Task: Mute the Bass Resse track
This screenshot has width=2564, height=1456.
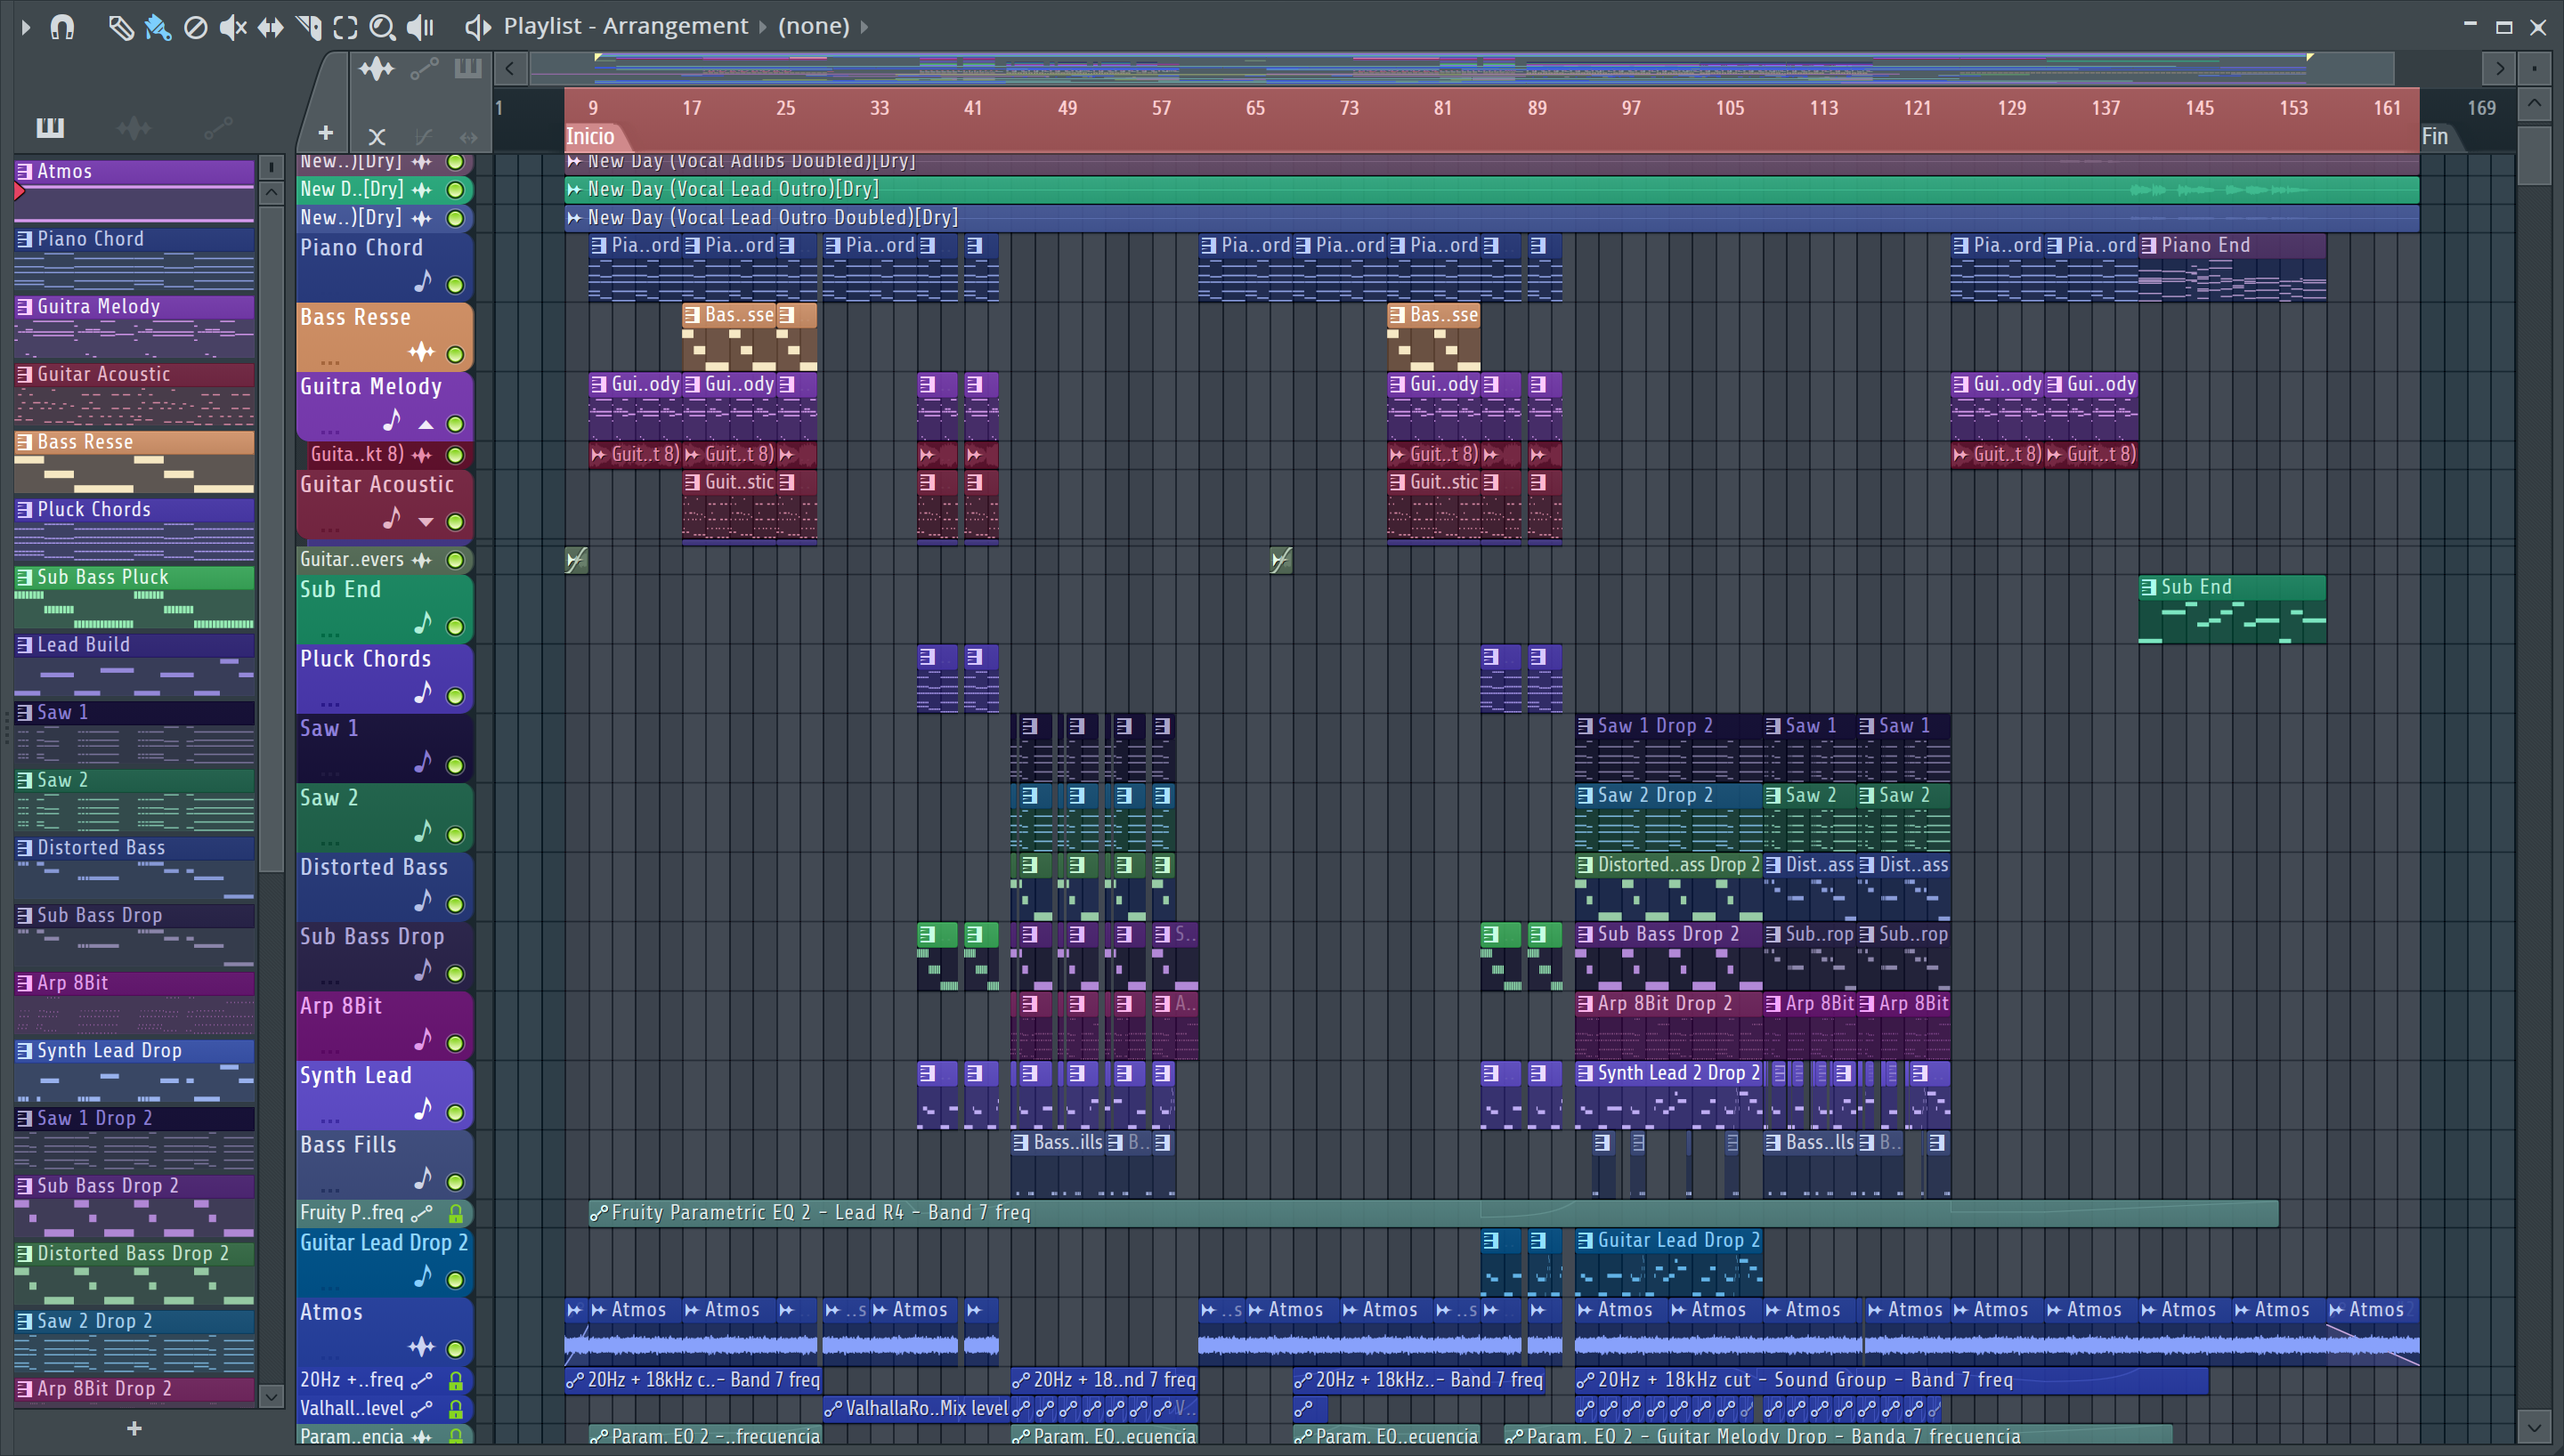Action: 455,354
